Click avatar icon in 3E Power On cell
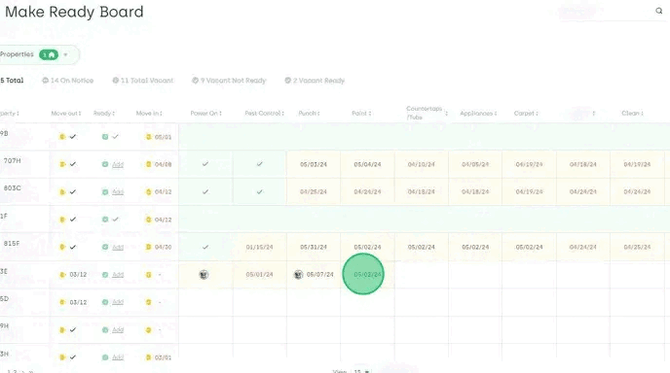This screenshot has height=373, width=670. [x=204, y=275]
